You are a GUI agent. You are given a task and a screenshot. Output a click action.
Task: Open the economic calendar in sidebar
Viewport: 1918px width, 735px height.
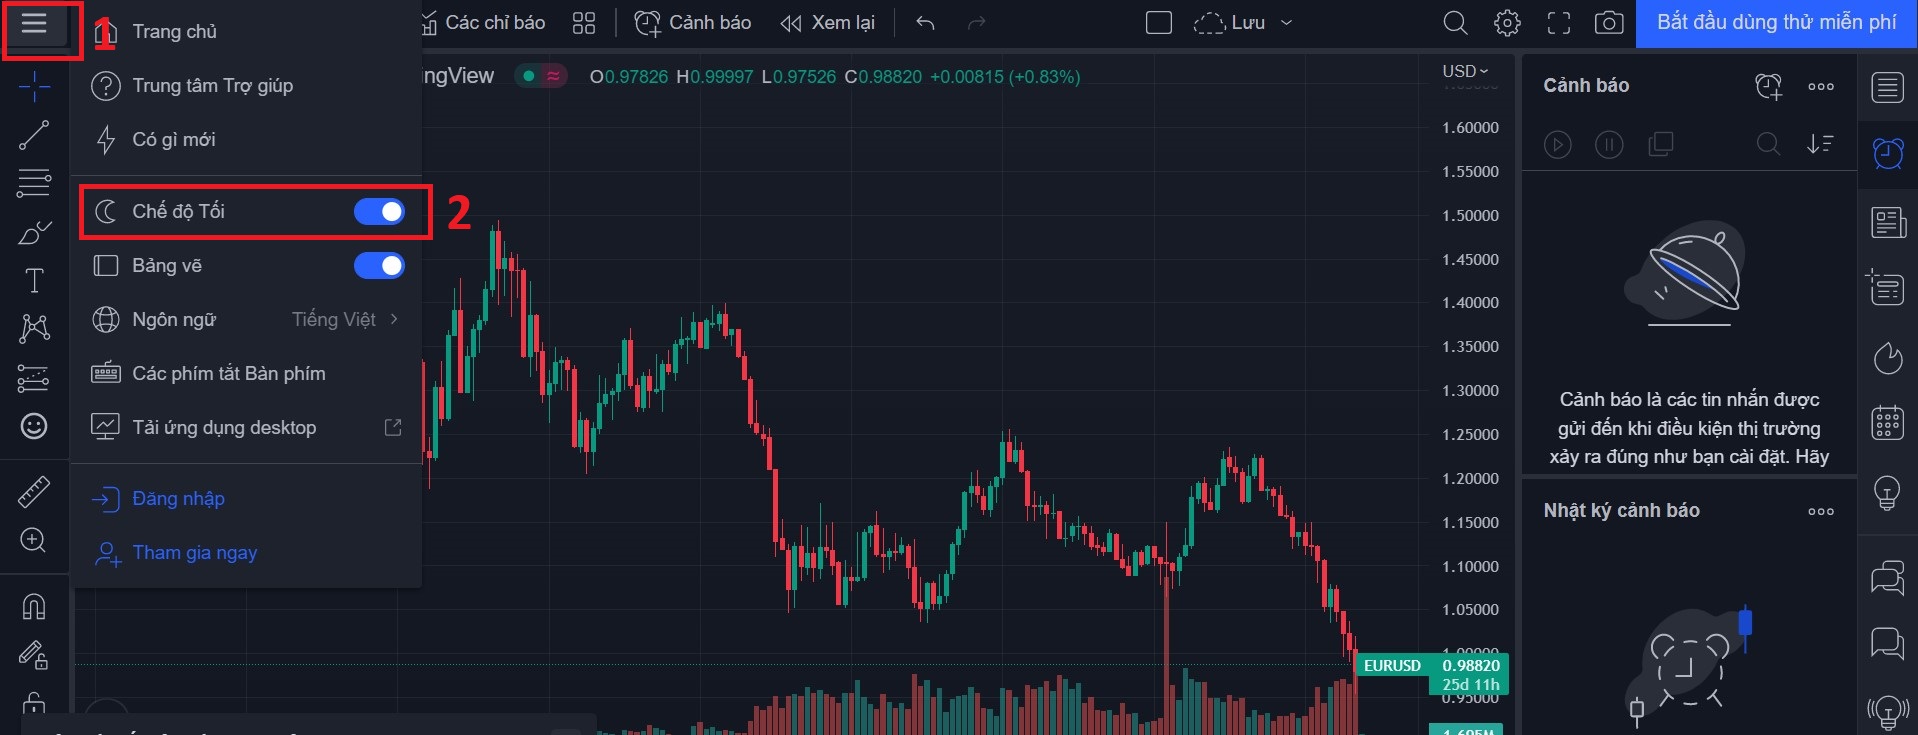tap(1887, 423)
